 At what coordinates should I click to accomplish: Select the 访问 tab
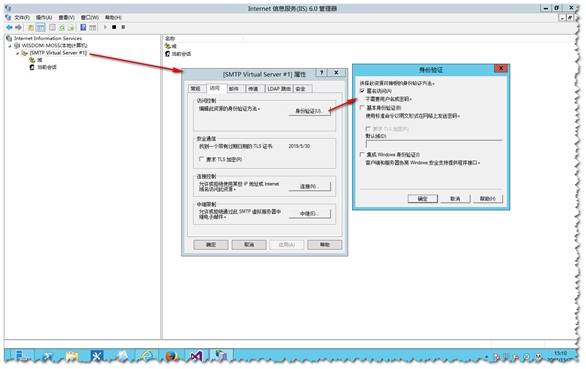pos(216,88)
